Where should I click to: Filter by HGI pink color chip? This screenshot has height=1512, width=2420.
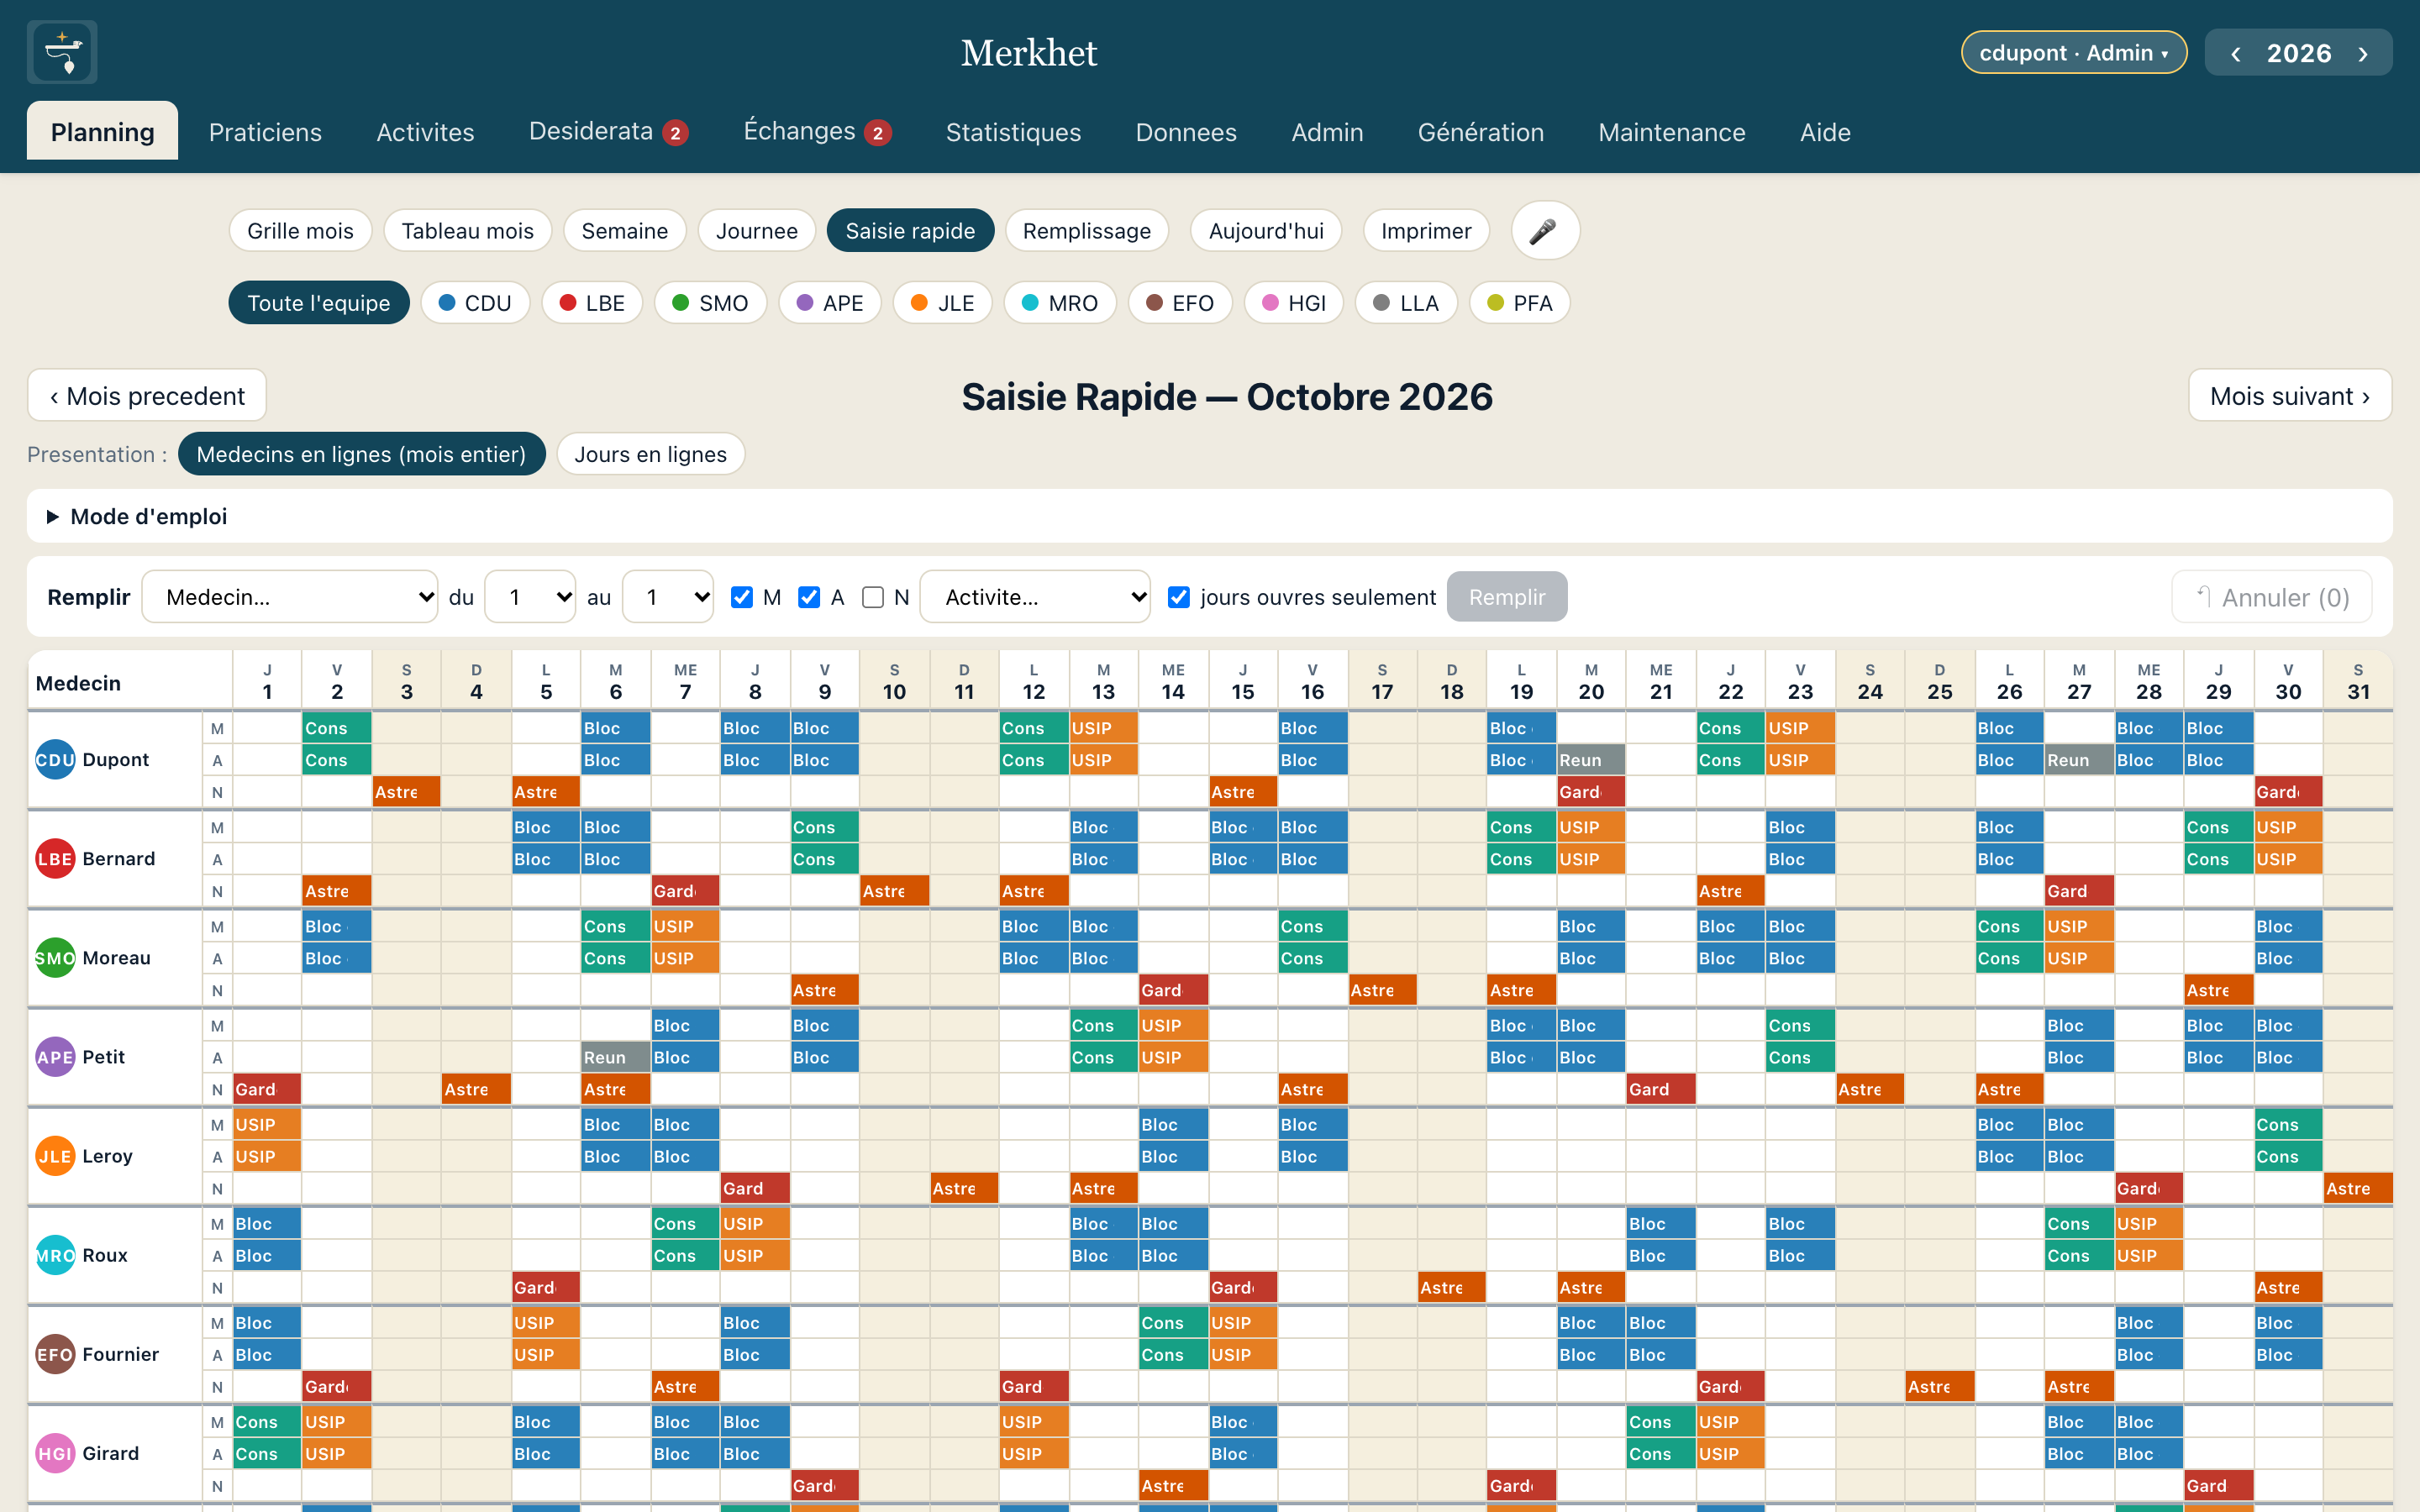1294,303
